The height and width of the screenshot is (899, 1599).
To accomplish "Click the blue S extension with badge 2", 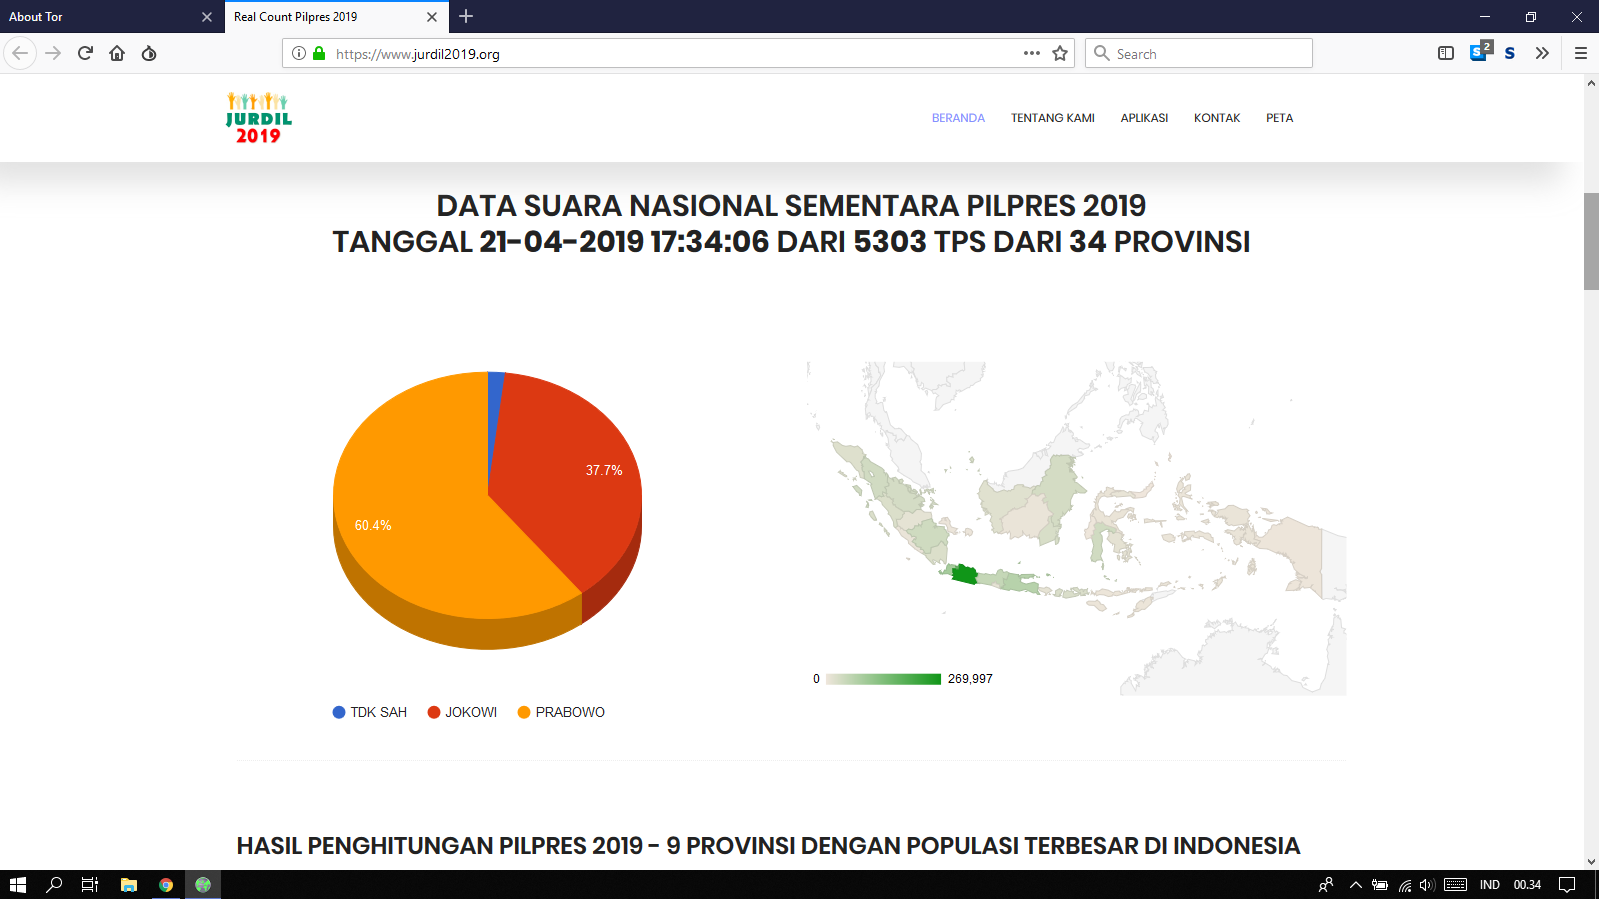I will 1480,52.
